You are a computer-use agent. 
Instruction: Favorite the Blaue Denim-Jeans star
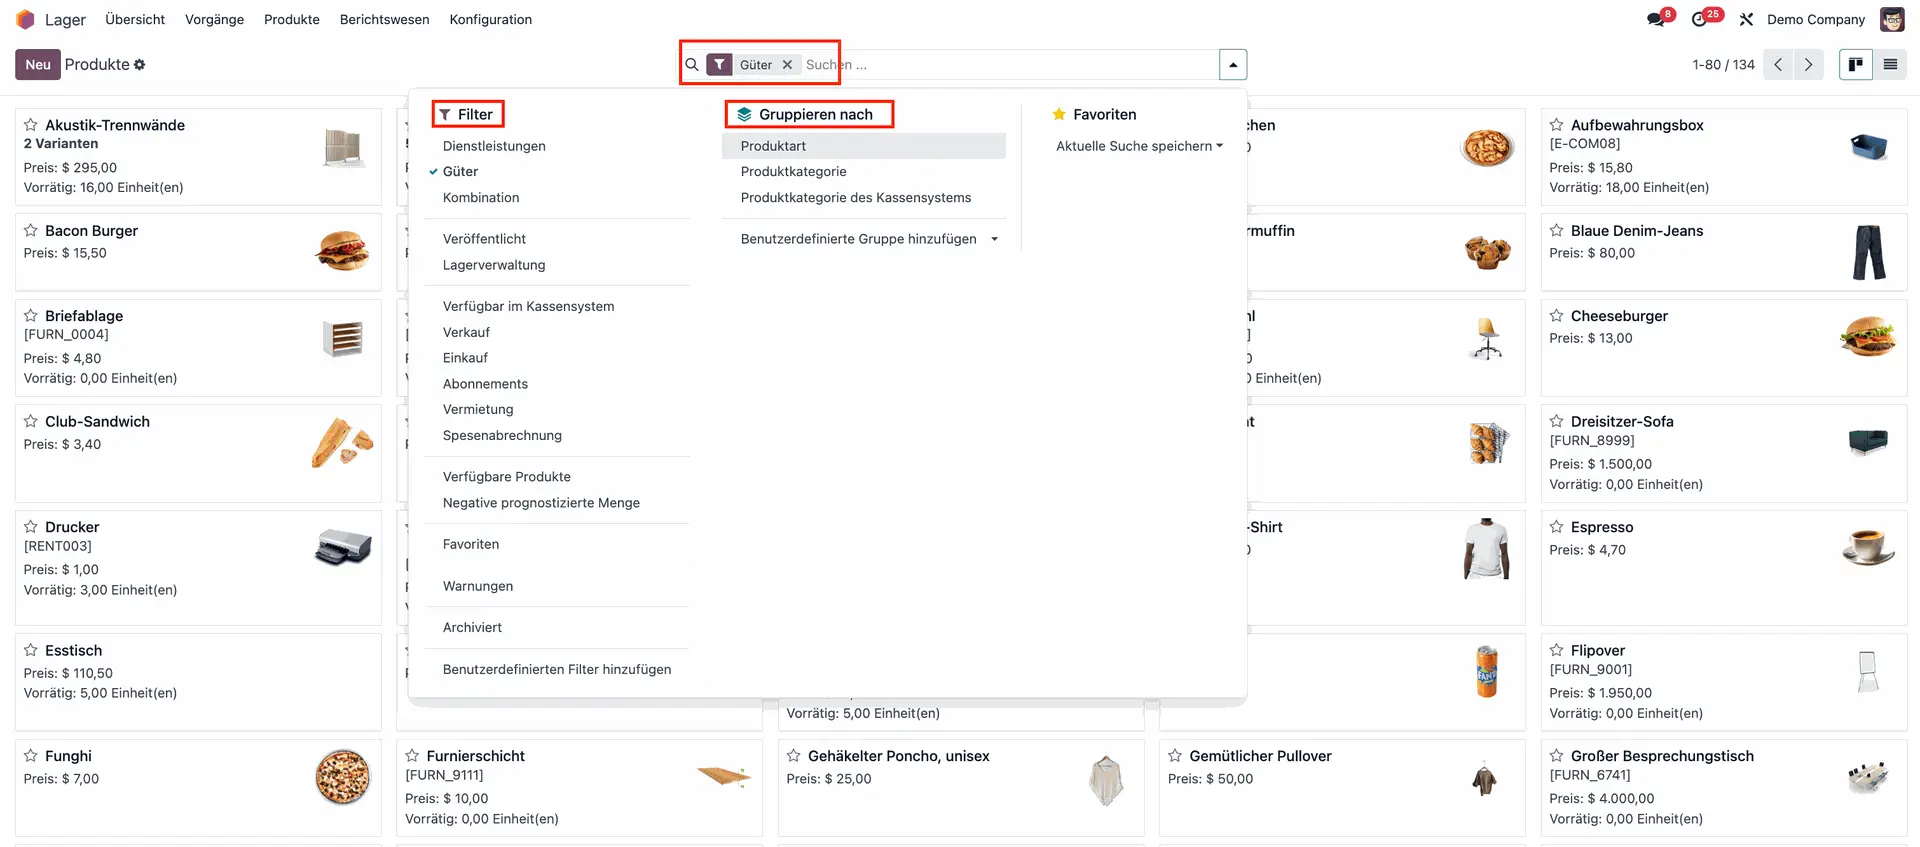coord(1557,230)
